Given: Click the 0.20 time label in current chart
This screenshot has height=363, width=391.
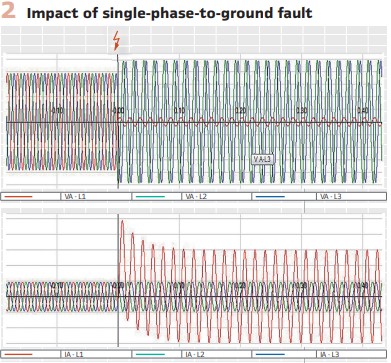Looking at the screenshot, I should pyautogui.click(x=240, y=285).
